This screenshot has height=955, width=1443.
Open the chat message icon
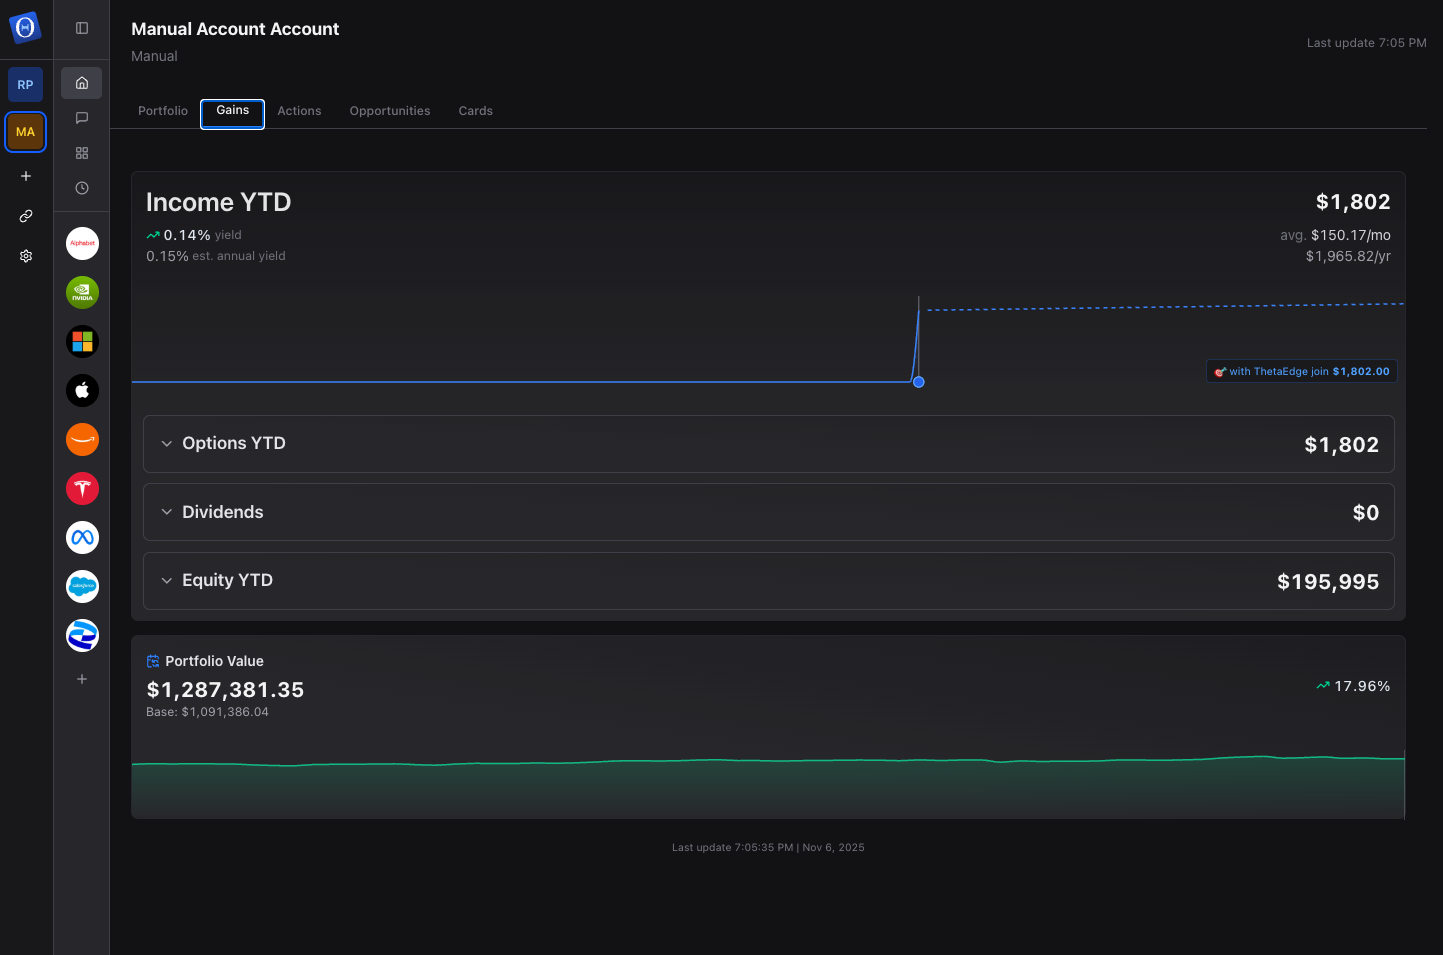point(82,118)
